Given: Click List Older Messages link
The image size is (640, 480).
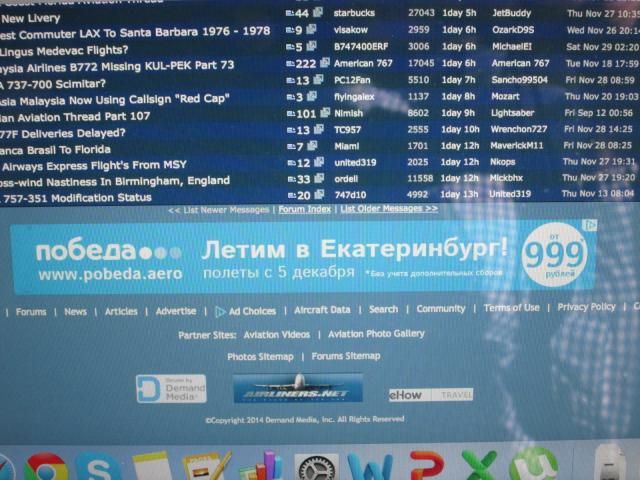Looking at the screenshot, I should pyautogui.click(x=389, y=209).
